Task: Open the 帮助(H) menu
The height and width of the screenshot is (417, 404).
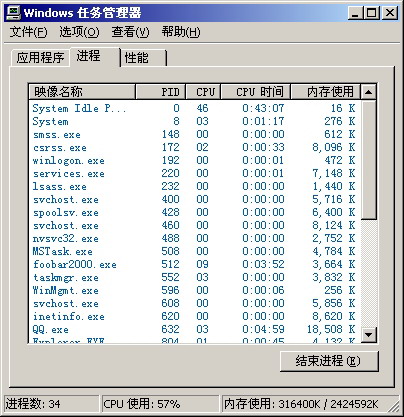Action: 181,32
